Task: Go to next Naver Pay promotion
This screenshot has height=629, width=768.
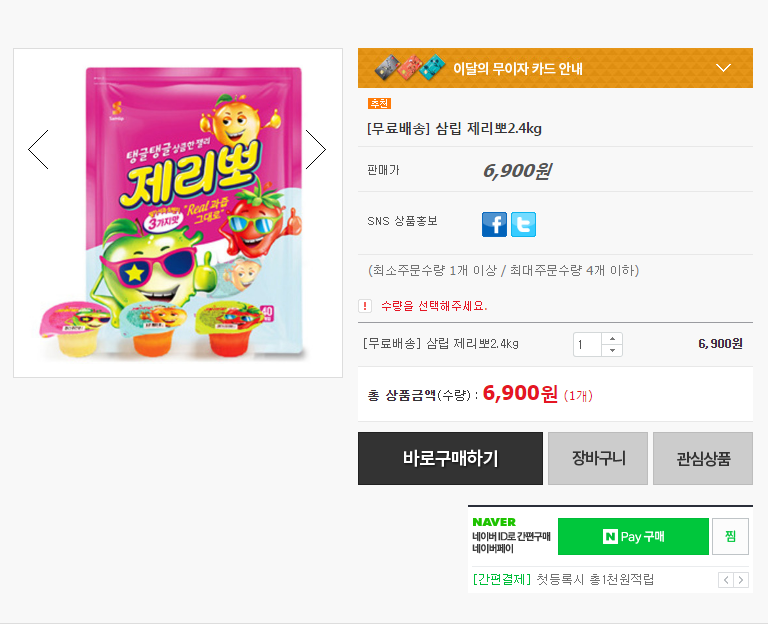Action: (740, 580)
